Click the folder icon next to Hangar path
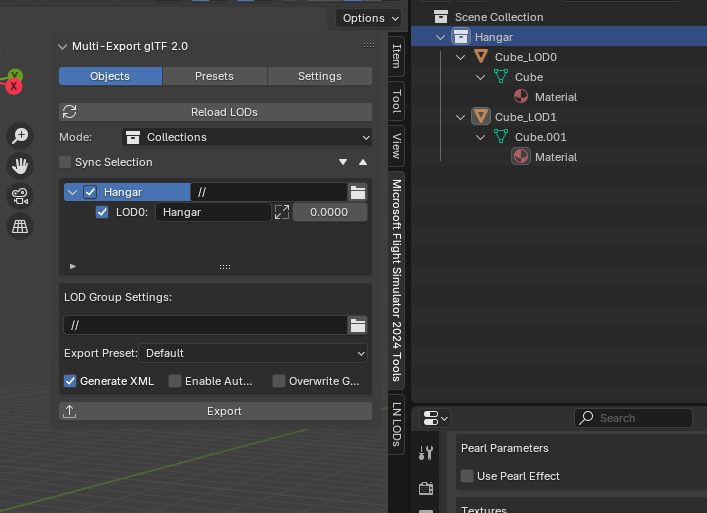 point(357,192)
